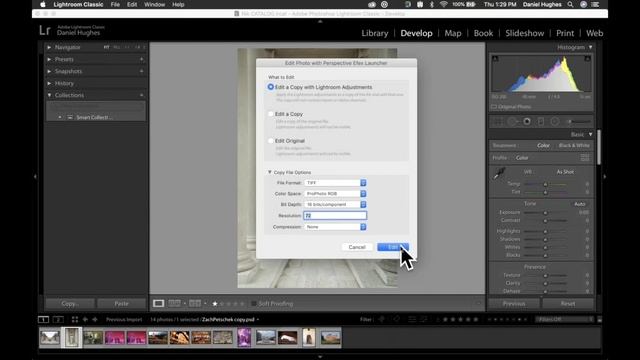Add a new collection with plus icon
Screen dimensions: 640x360
point(142,95)
